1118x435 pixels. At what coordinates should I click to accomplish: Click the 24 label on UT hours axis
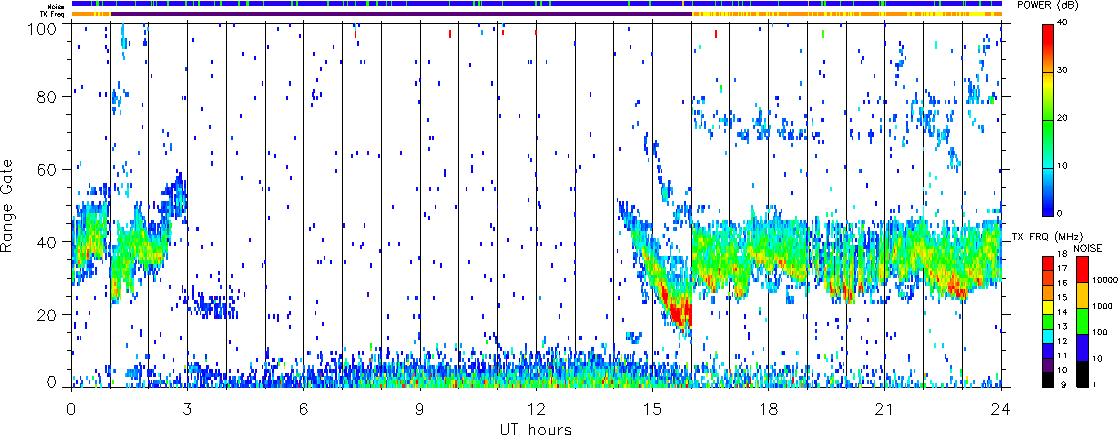[x=1001, y=409]
